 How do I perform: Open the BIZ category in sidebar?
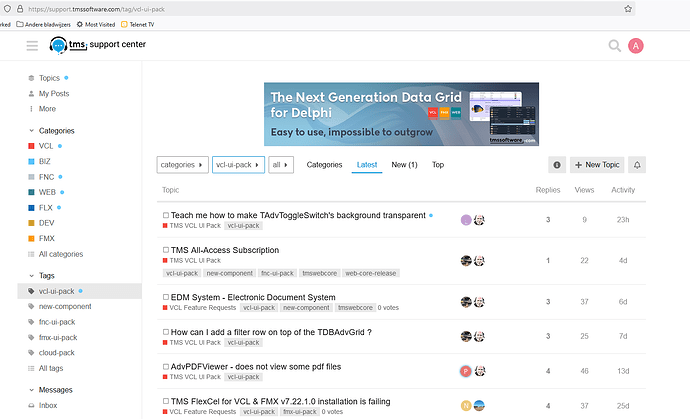coord(44,162)
